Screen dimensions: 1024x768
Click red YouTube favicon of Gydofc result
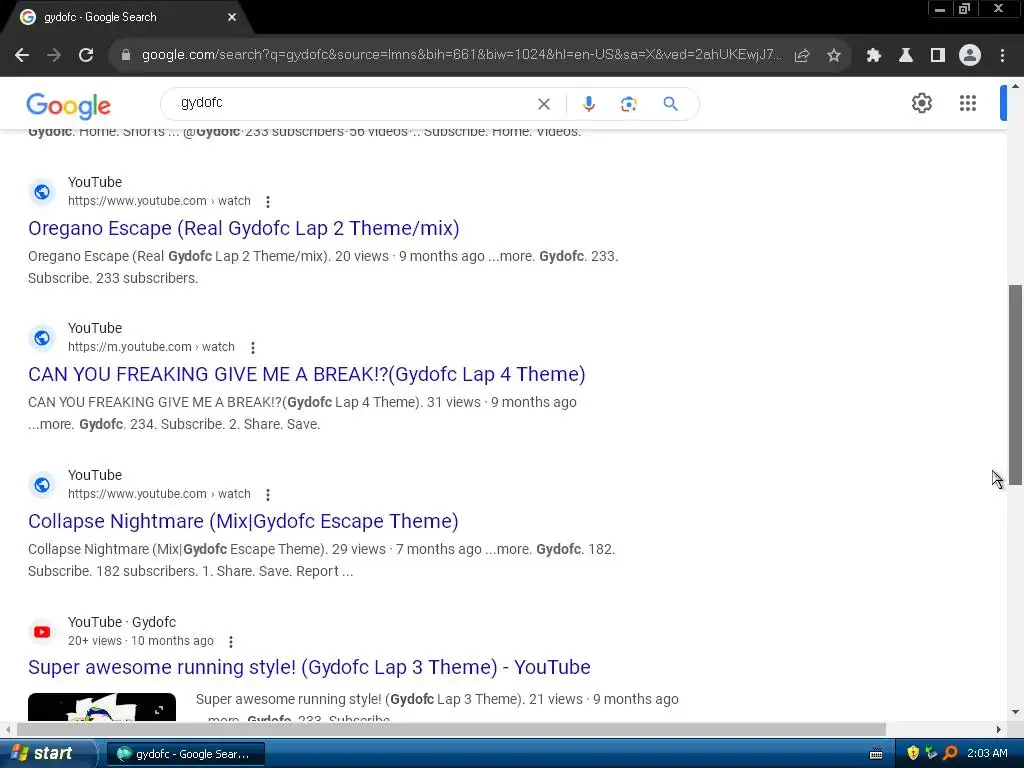pos(42,632)
